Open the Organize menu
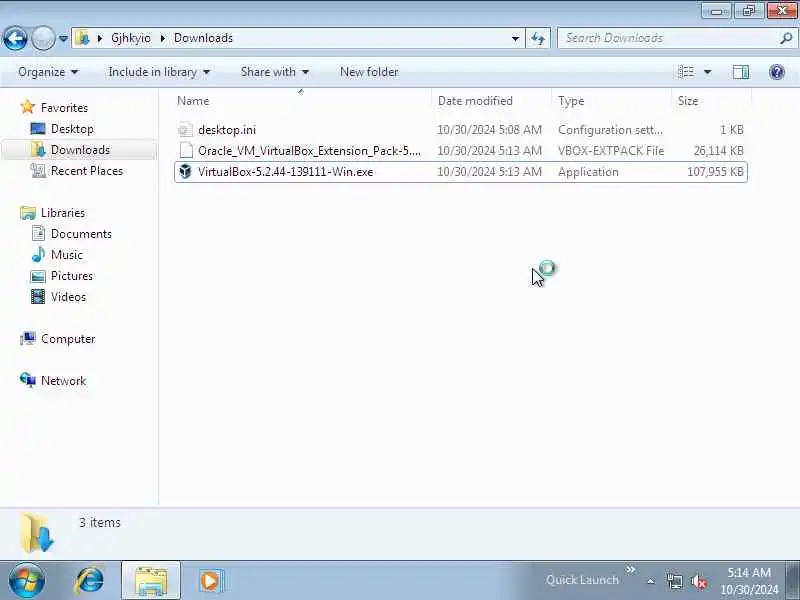The image size is (800, 600). pyautogui.click(x=48, y=72)
